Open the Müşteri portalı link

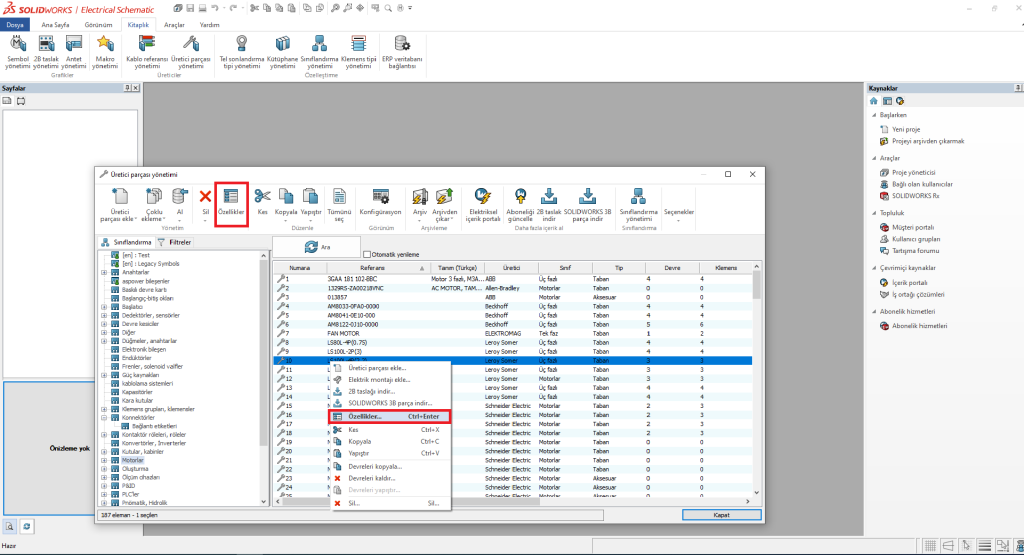click(913, 227)
